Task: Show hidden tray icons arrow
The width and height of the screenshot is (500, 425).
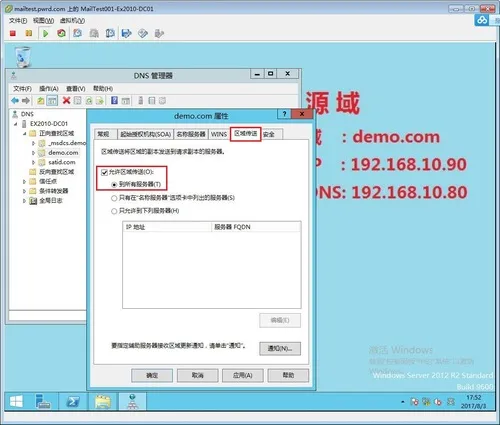Action: point(403,402)
